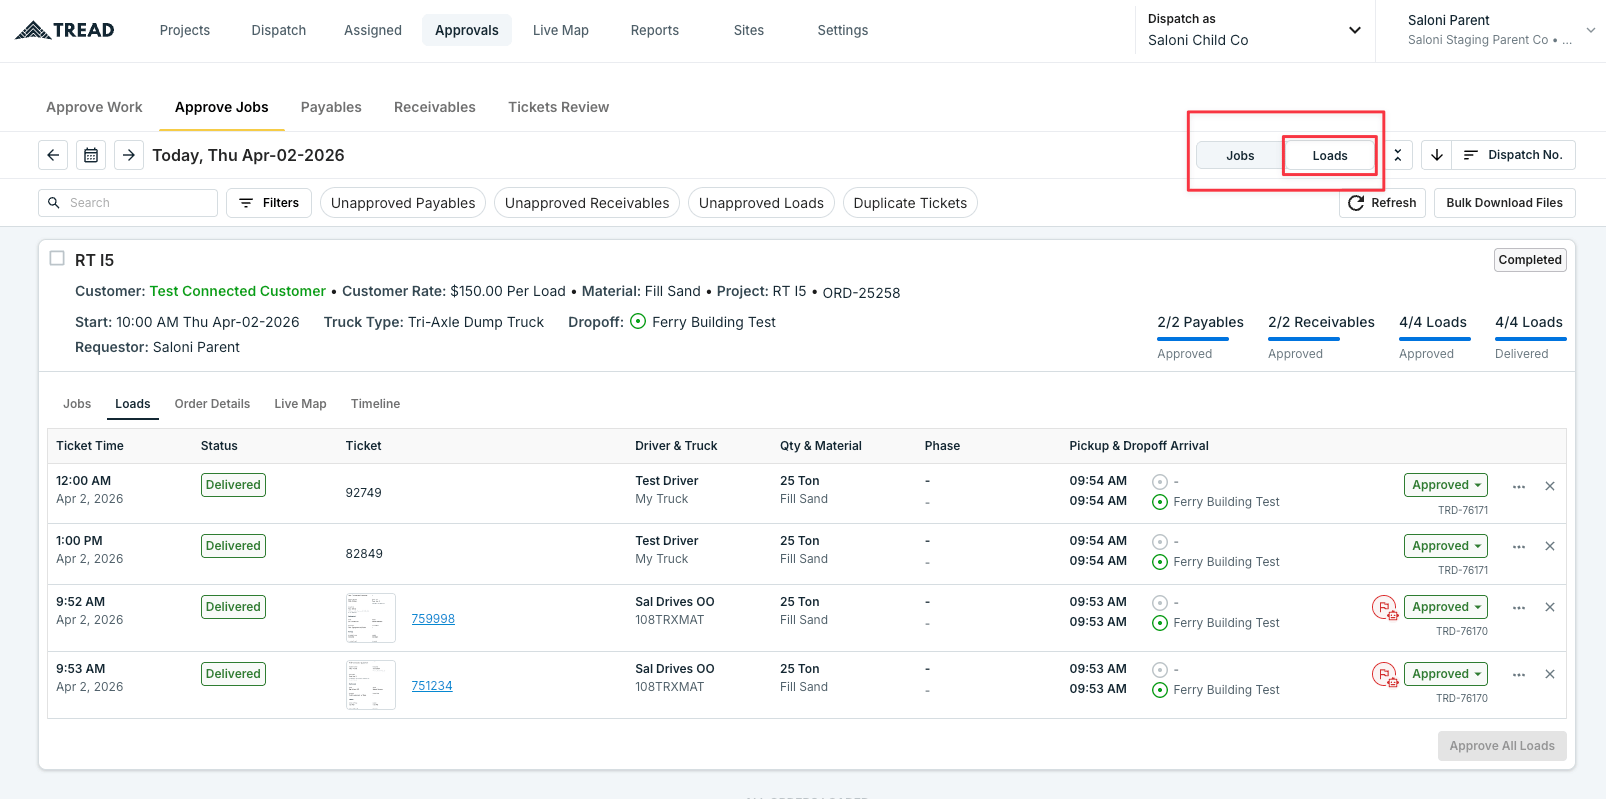
Task: Open the Dispatch as company dropdown
Action: point(1255,30)
